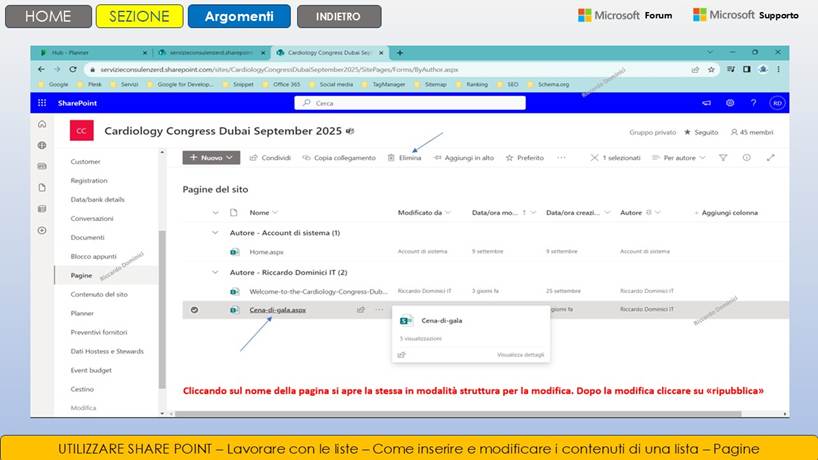The height and width of the screenshot is (460, 818).
Task: Click the horizontal scrollbar at the bottom
Action: (x=458, y=414)
